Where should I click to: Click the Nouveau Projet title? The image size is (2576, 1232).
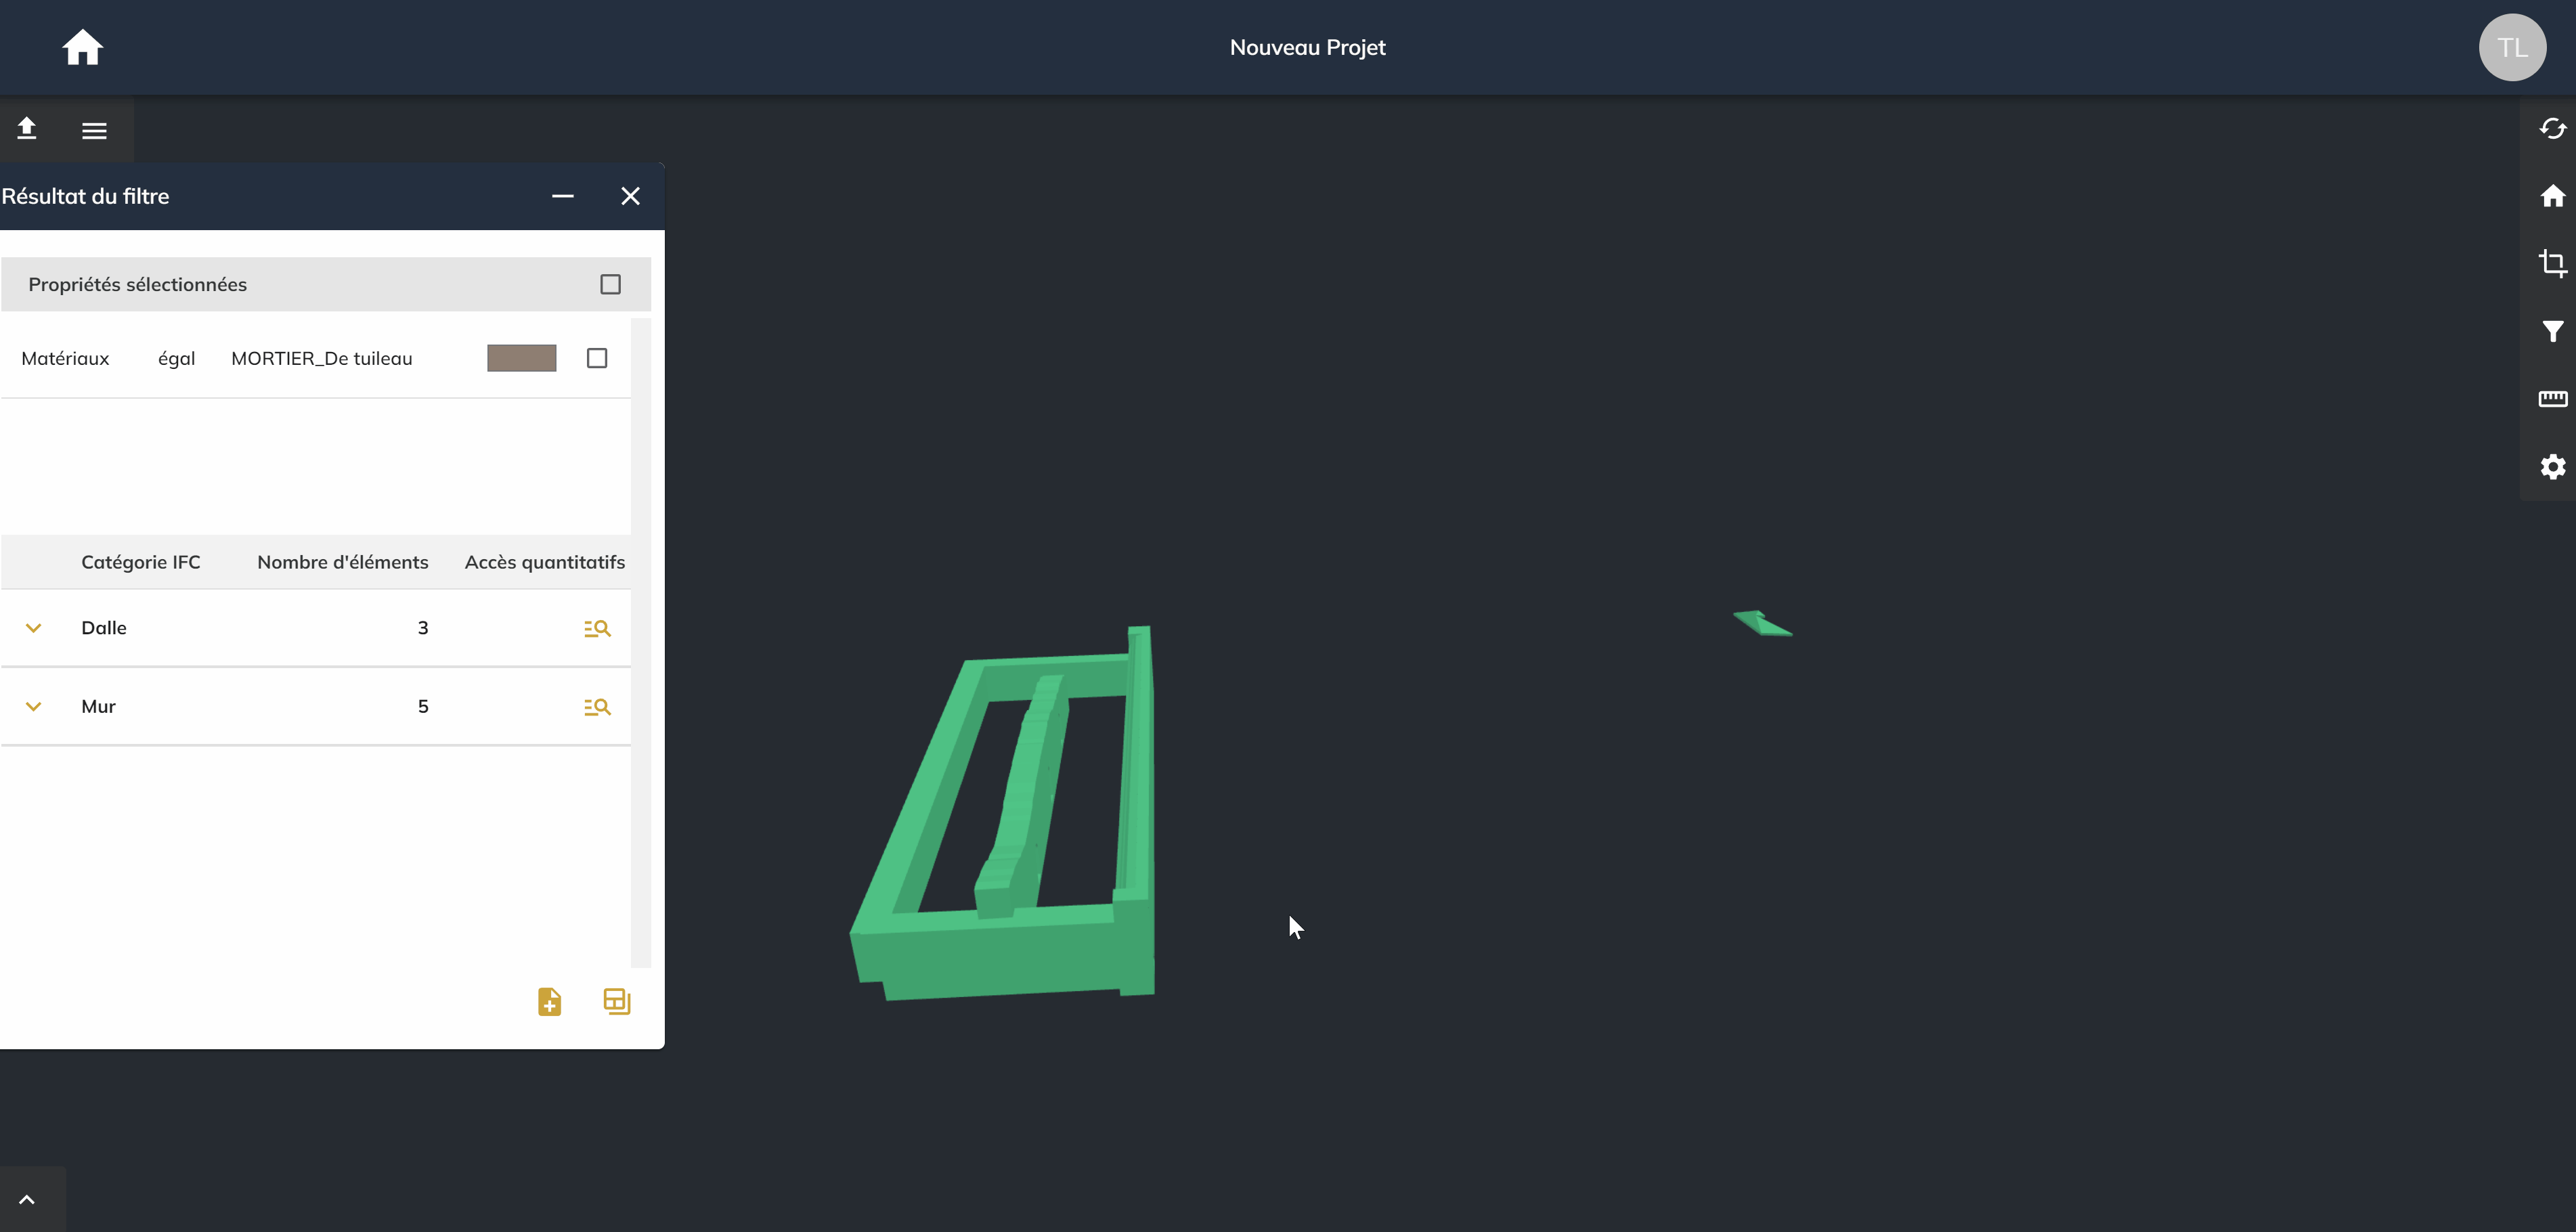coord(1307,47)
